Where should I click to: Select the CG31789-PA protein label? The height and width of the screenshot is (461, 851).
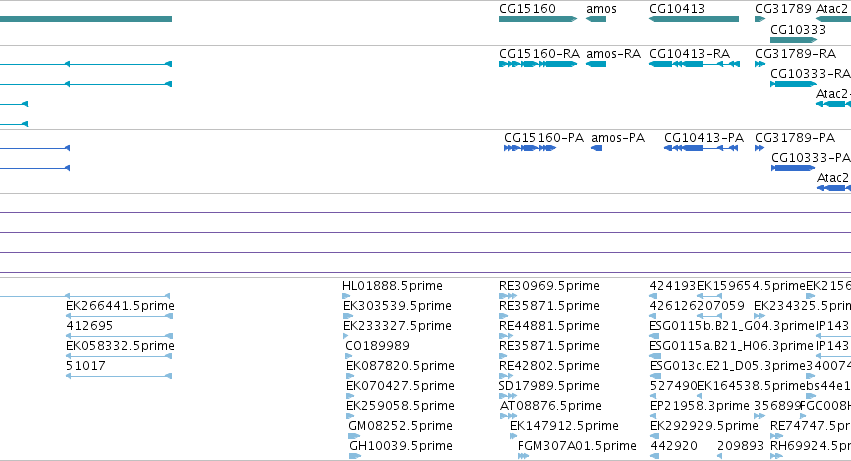click(x=795, y=138)
